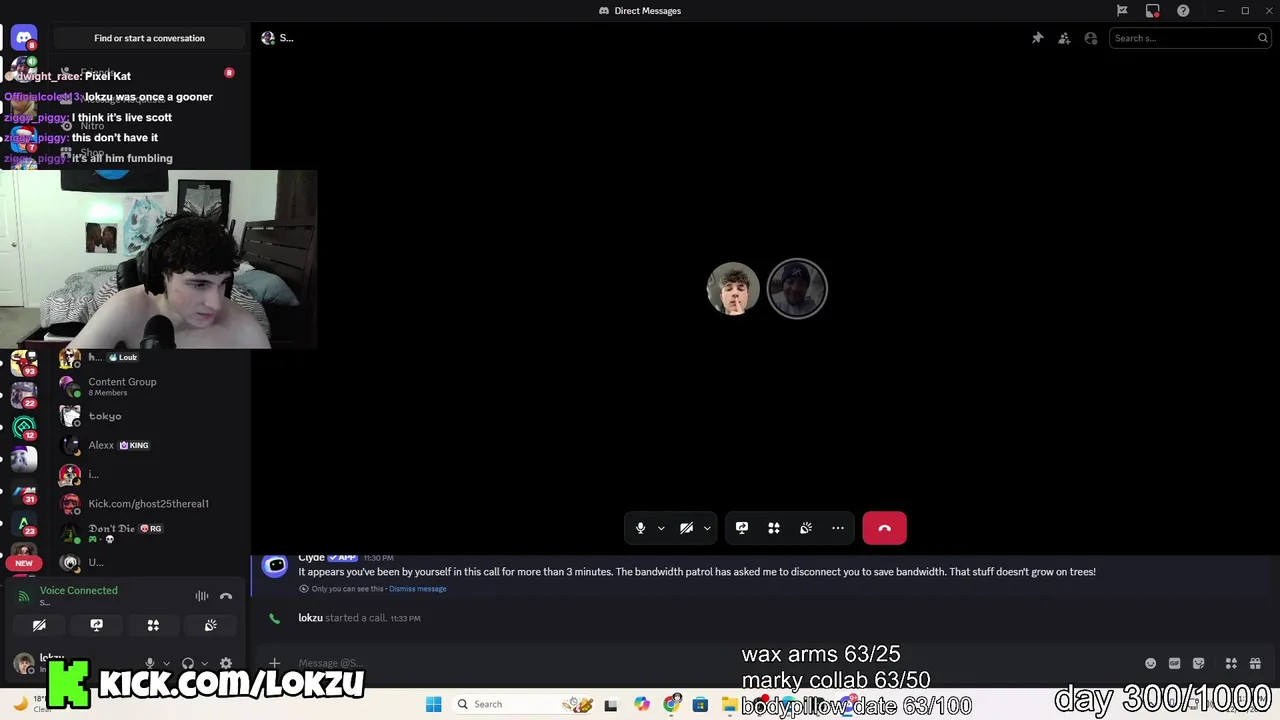Add friends to DM icon
This screenshot has width=1280, height=720.
(x=1064, y=38)
